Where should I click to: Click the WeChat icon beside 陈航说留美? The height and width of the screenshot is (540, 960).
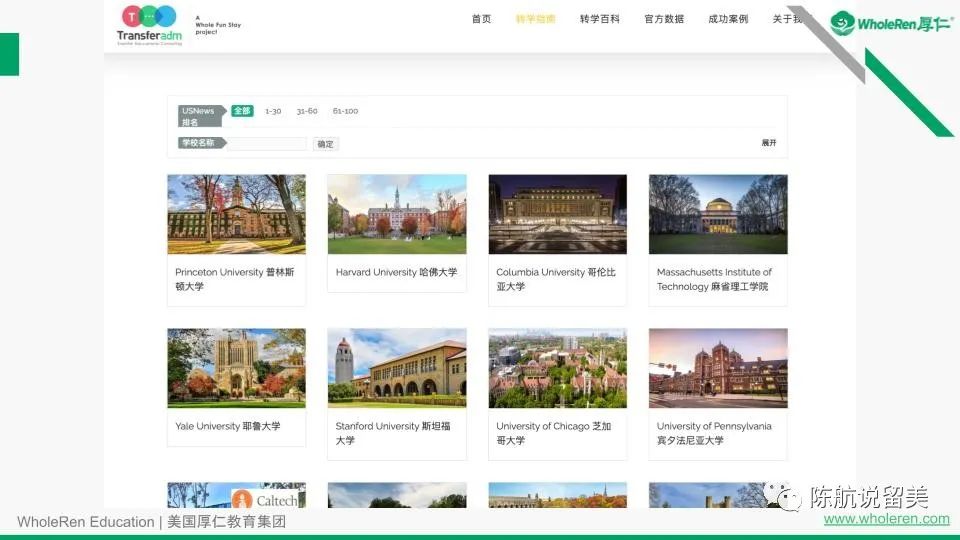(x=783, y=497)
